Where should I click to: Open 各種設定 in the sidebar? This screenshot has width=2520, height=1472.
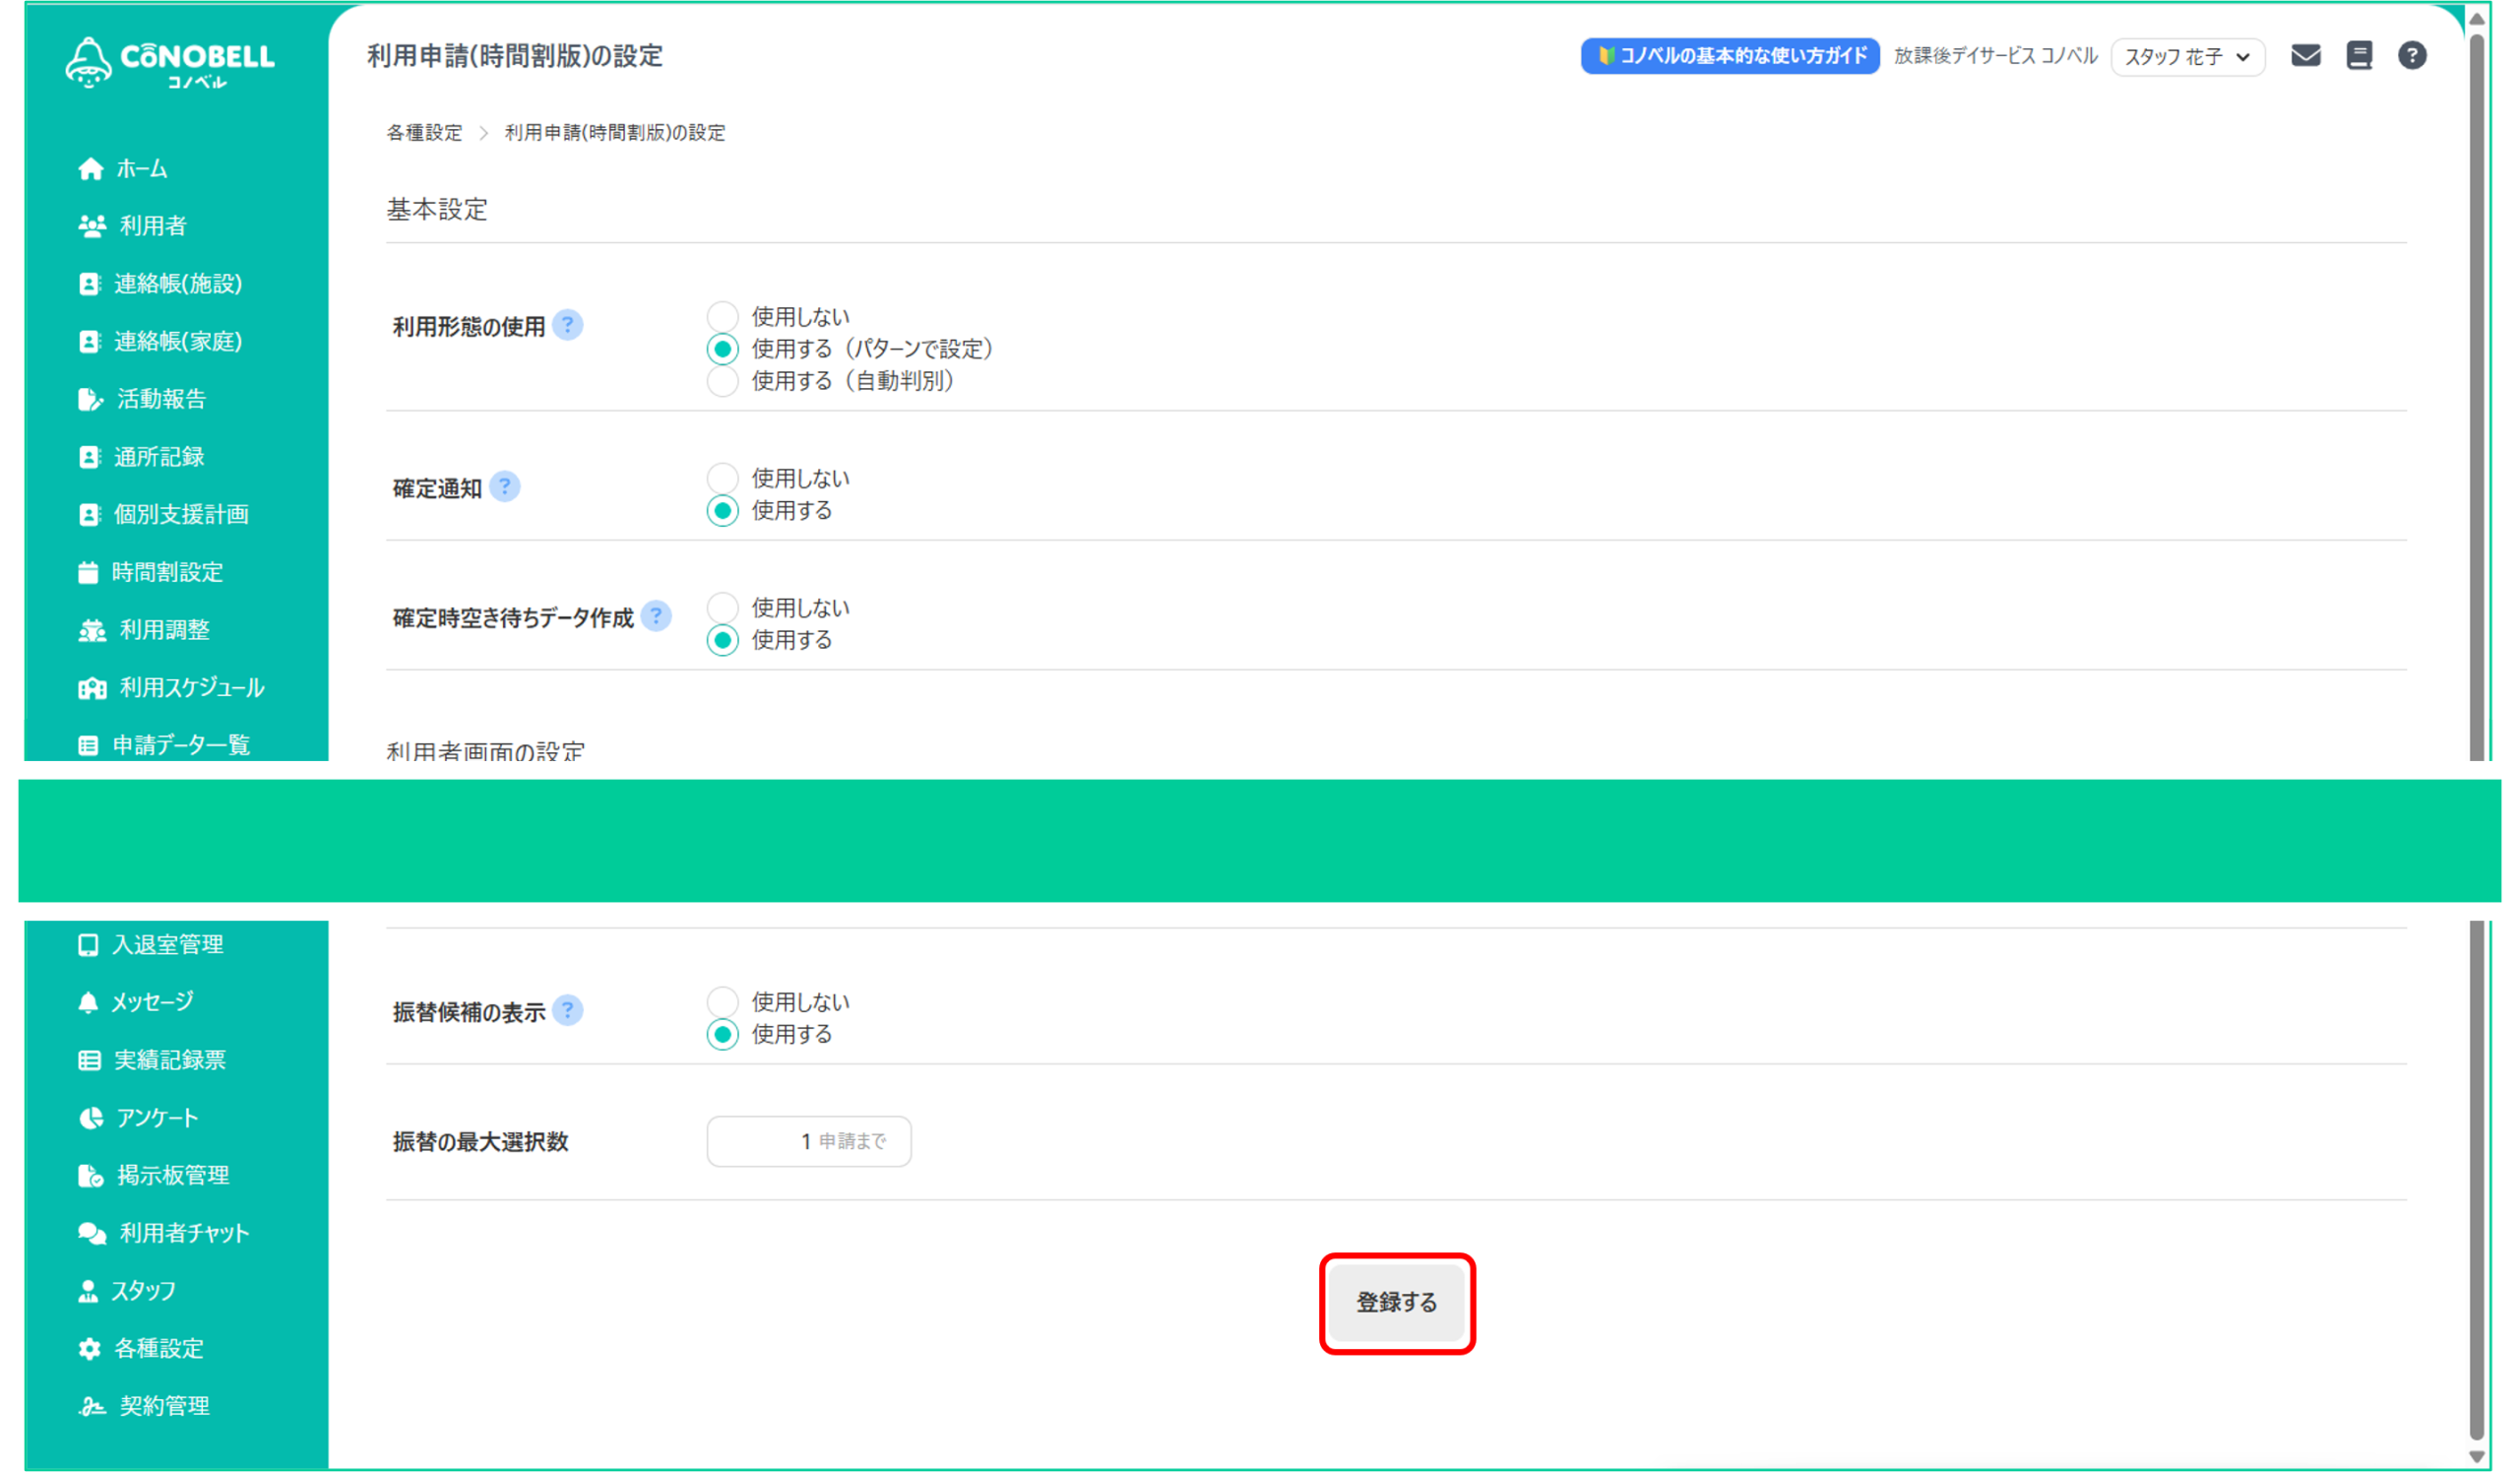click(x=158, y=1348)
